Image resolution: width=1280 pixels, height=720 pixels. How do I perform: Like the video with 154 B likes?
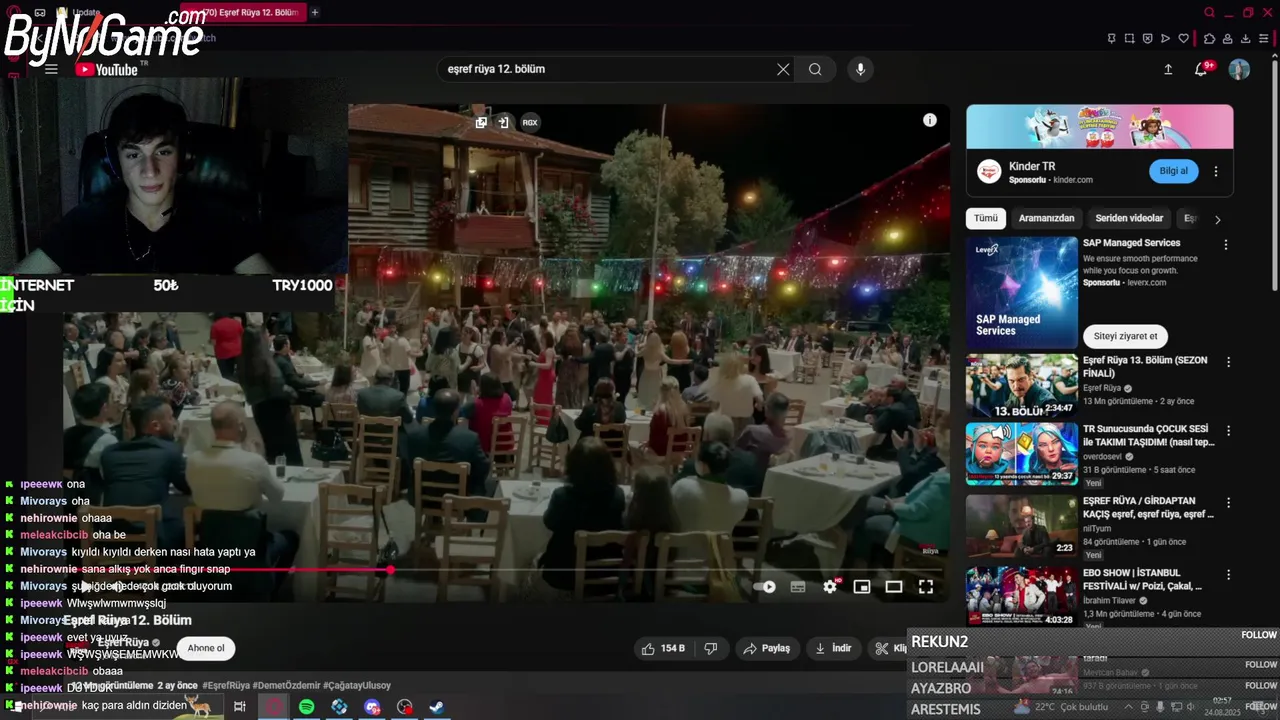tap(664, 648)
